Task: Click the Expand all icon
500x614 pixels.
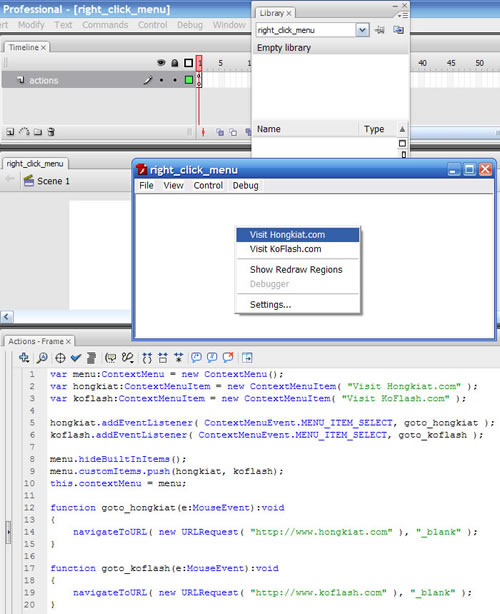Action: (179, 357)
